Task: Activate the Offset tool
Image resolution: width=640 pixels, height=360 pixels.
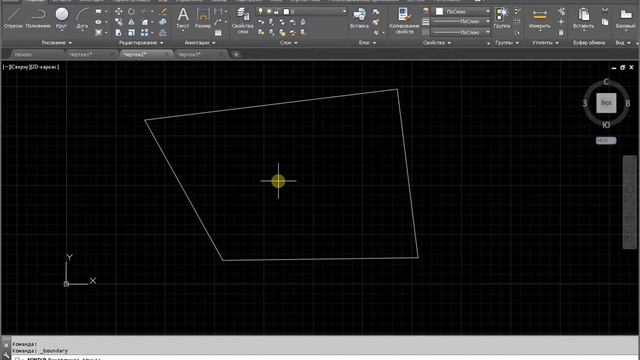Action: pos(163,32)
